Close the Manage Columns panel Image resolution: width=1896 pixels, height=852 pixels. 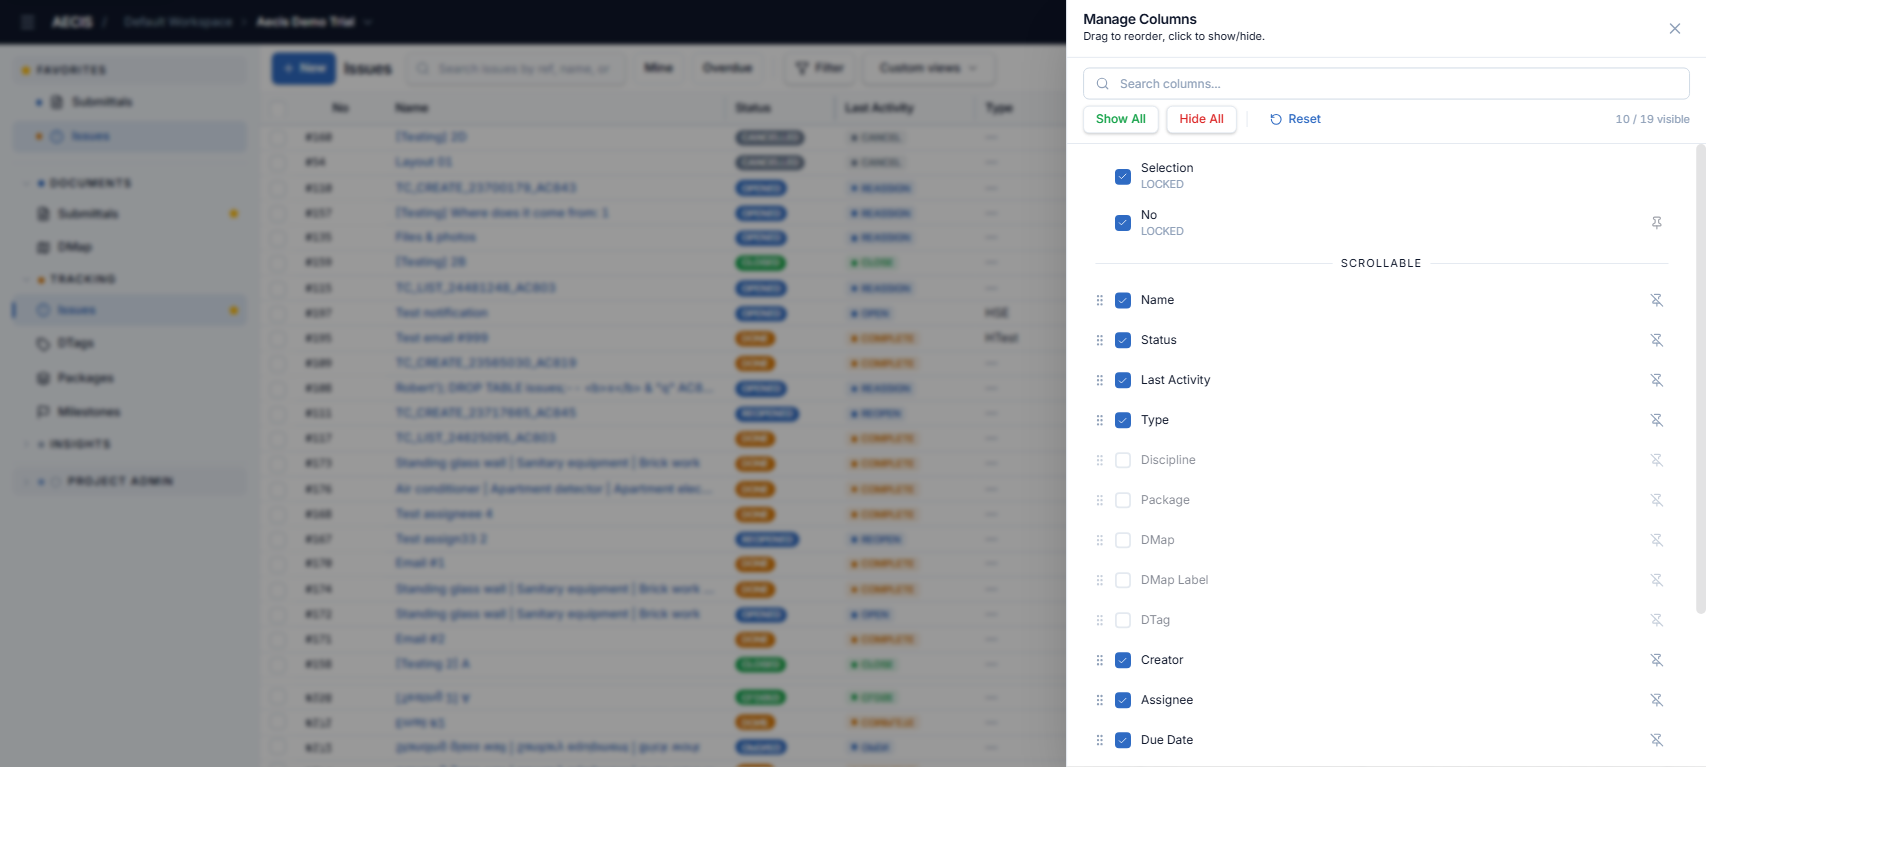pyautogui.click(x=1674, y=29)
